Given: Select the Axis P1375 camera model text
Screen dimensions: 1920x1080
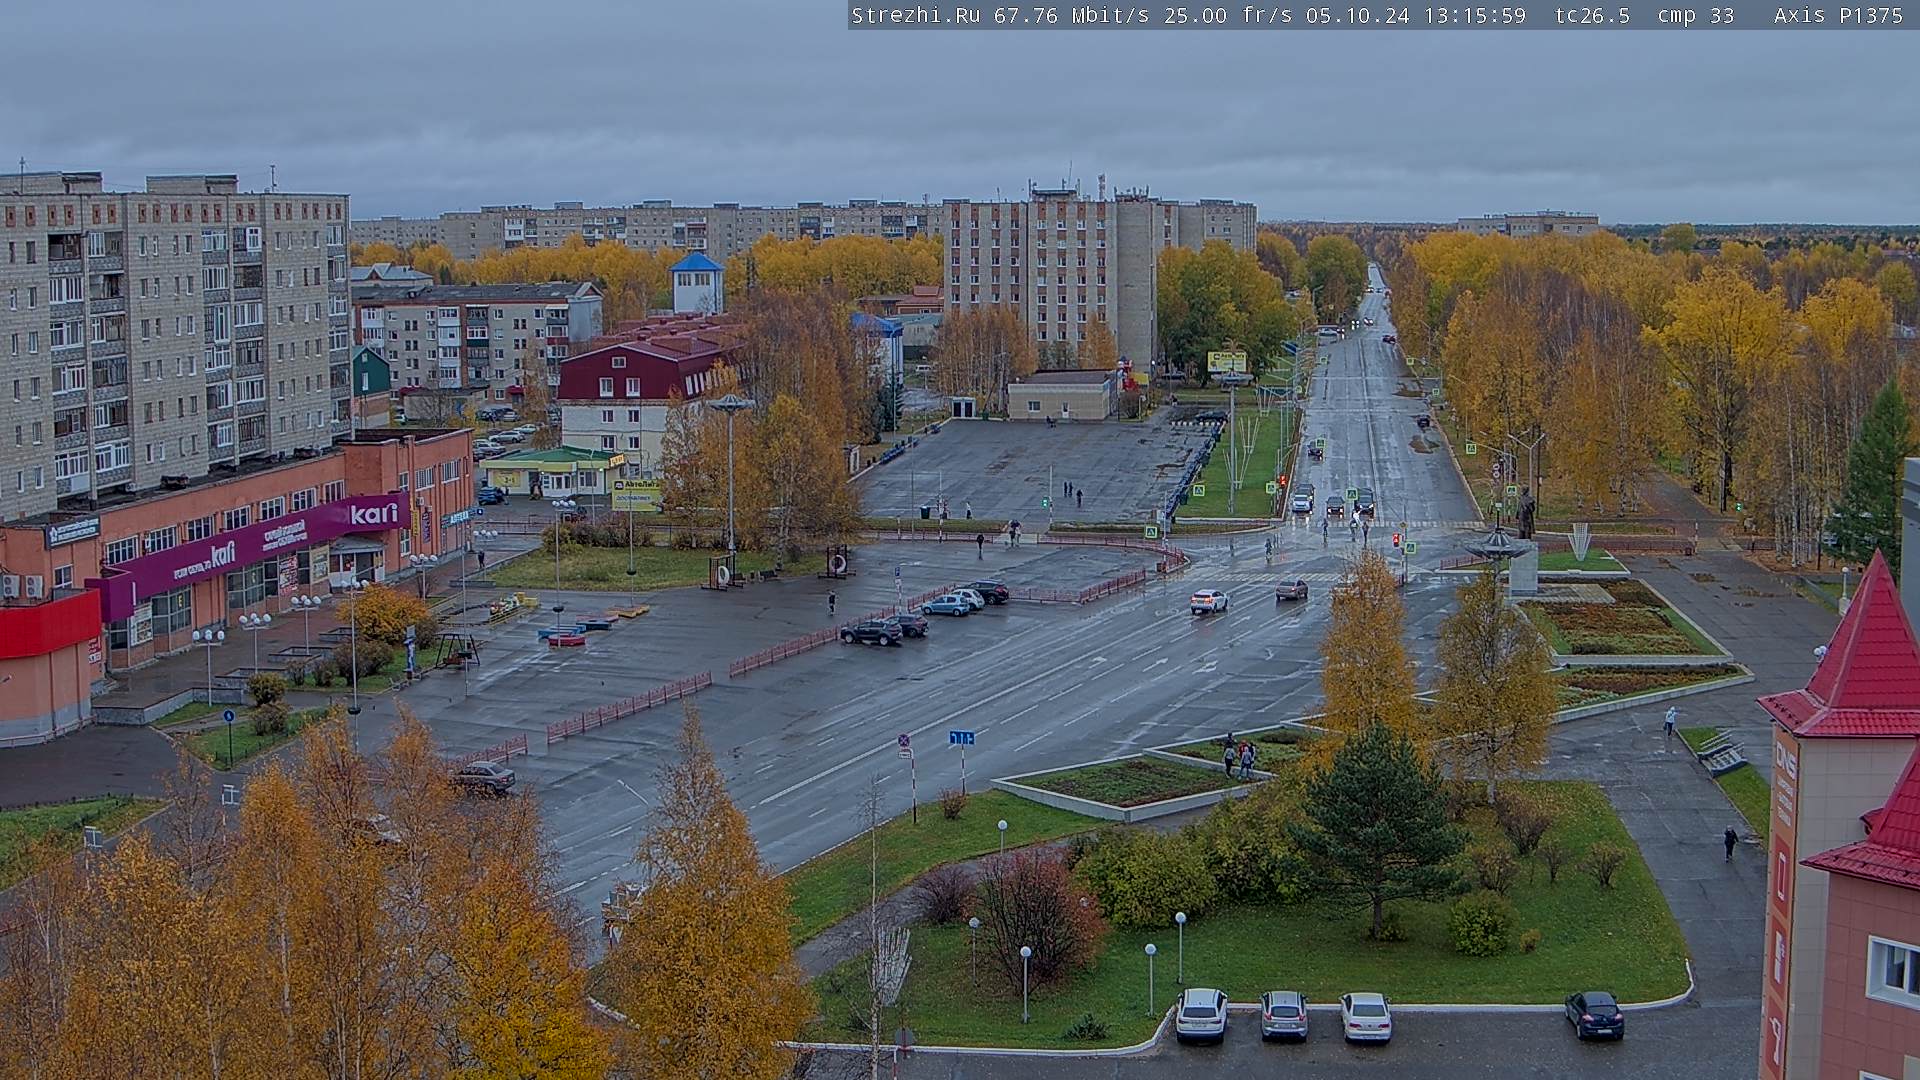Looking at the screenshot, I should (x=1838, y=16).
